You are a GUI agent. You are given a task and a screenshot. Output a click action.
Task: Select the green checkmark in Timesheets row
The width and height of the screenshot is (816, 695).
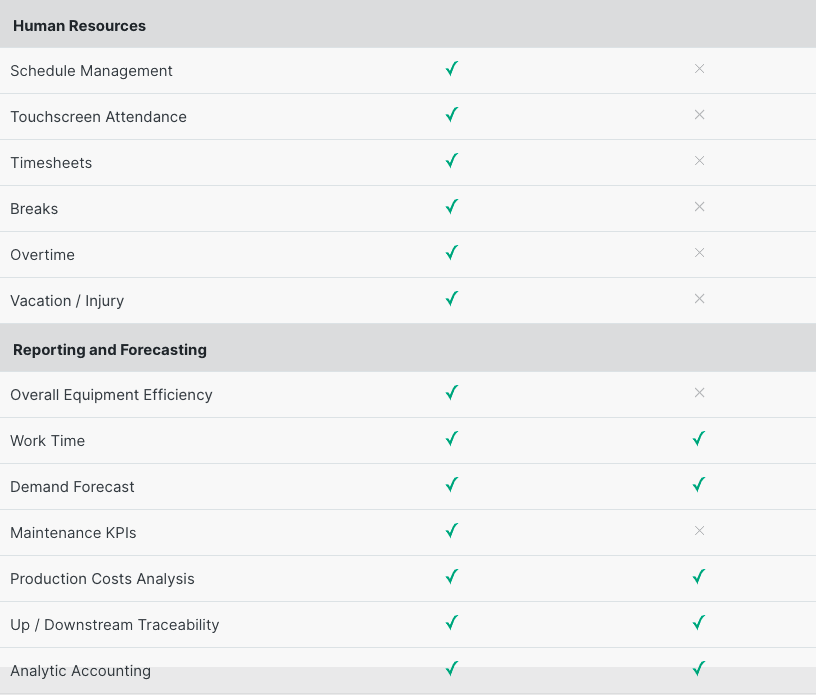pos(451,161)
